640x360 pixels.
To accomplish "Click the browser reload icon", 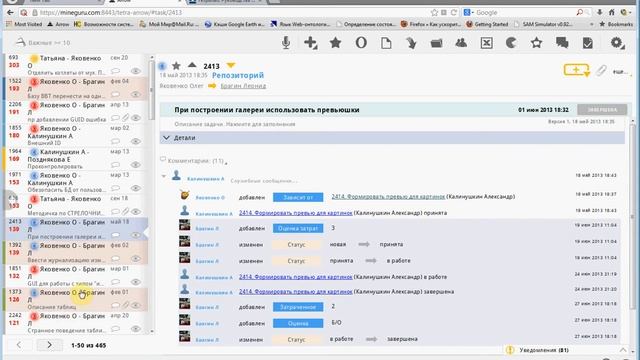I will [x=453, y=13].
